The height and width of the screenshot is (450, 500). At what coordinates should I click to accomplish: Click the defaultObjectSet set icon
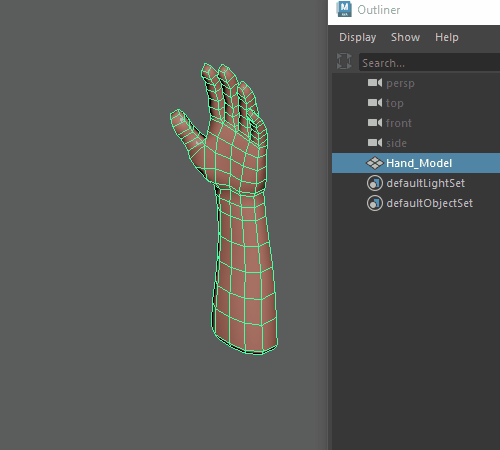(375, 203)
